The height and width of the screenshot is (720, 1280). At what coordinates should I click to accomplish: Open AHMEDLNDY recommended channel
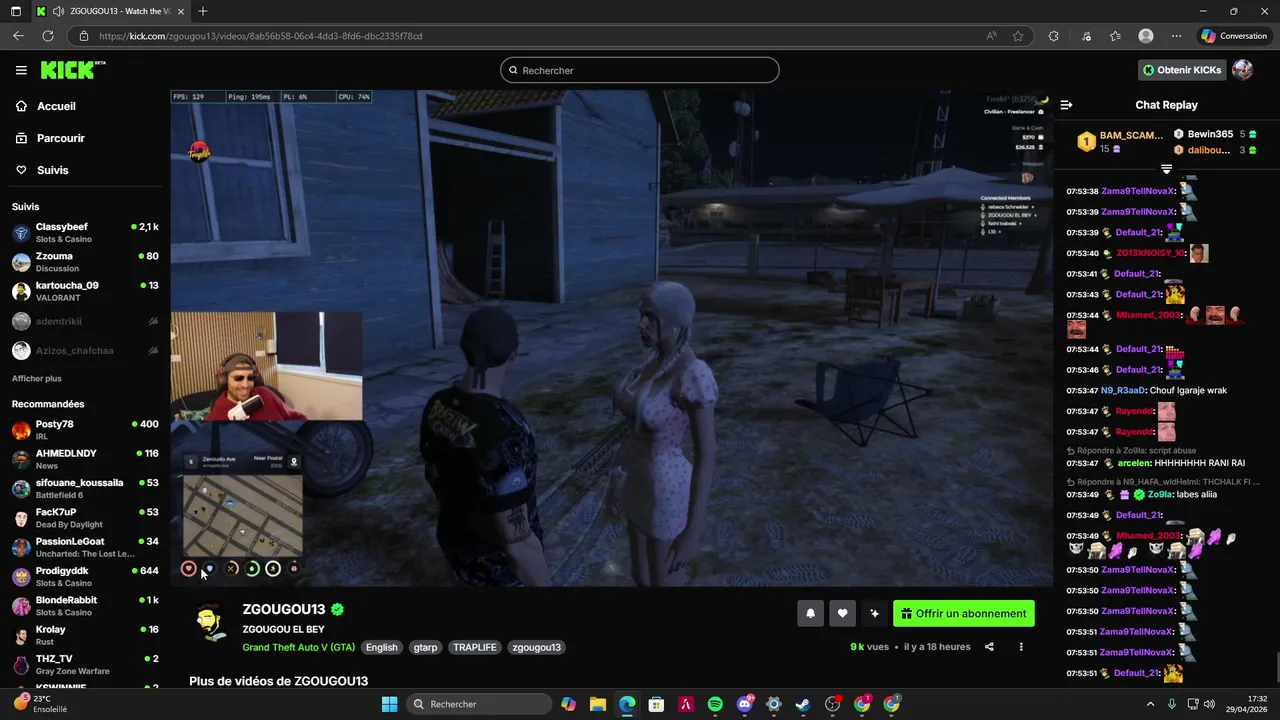[85, 459]
